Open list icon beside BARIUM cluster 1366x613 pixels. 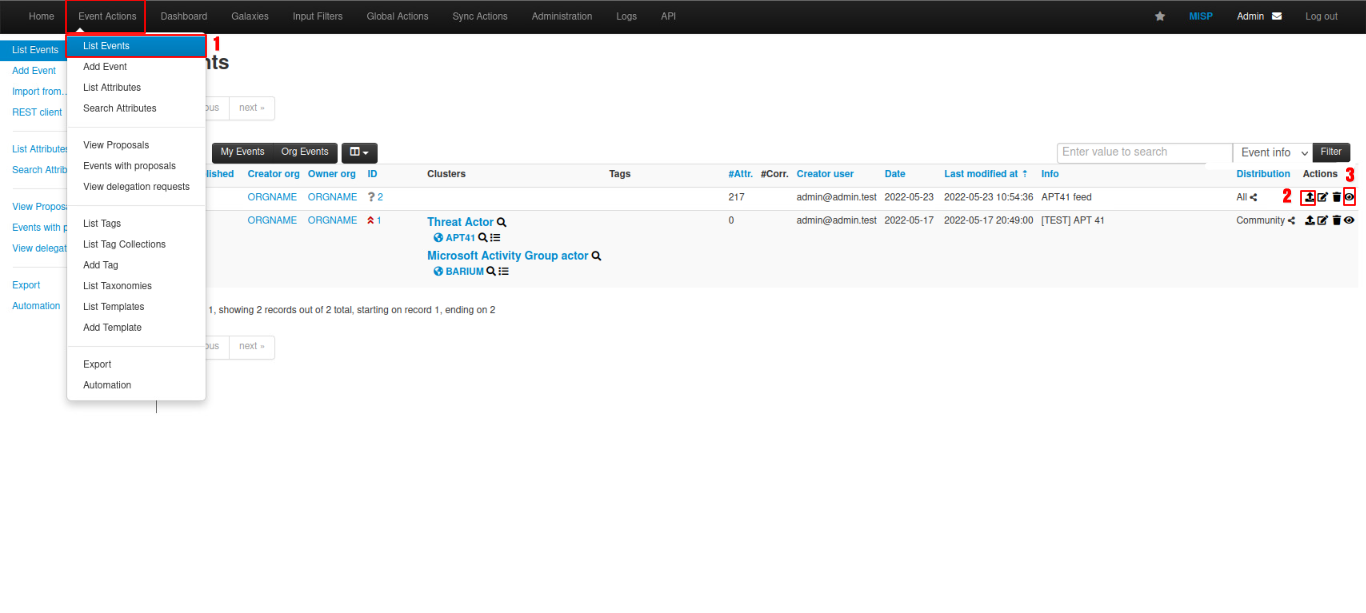pyautogui.click(x=504, y=271)
